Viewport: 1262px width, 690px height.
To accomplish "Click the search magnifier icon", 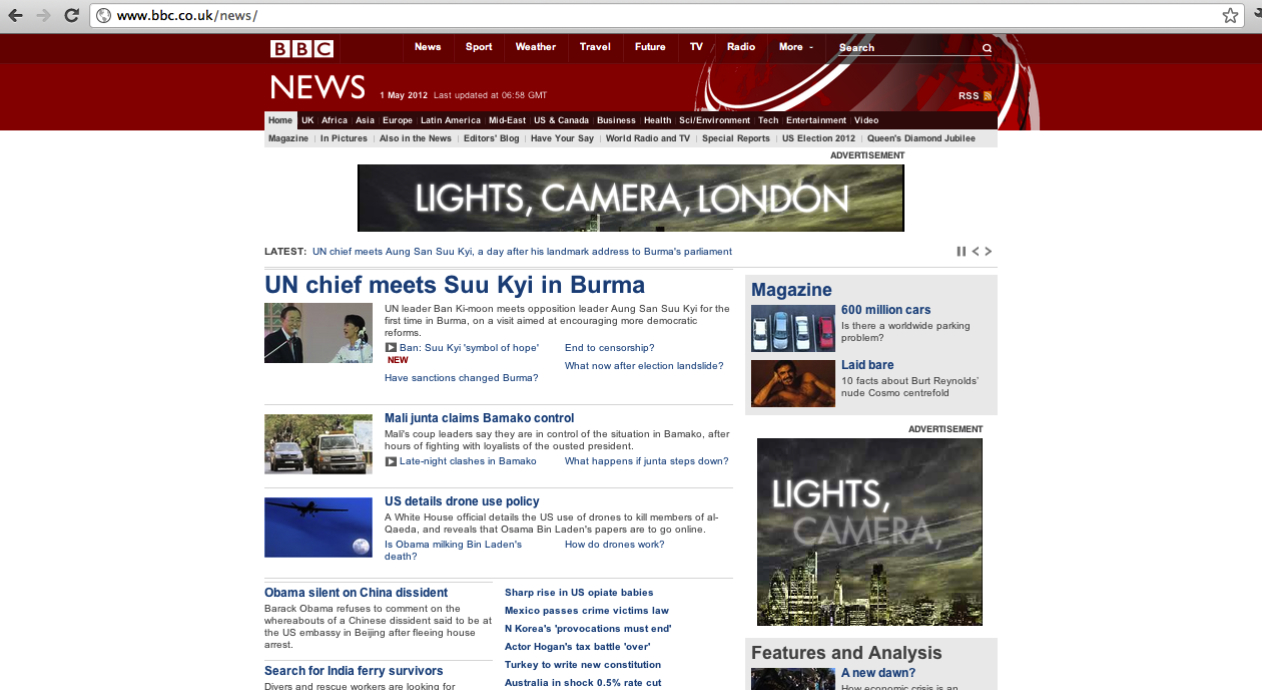I will (987, 48).
